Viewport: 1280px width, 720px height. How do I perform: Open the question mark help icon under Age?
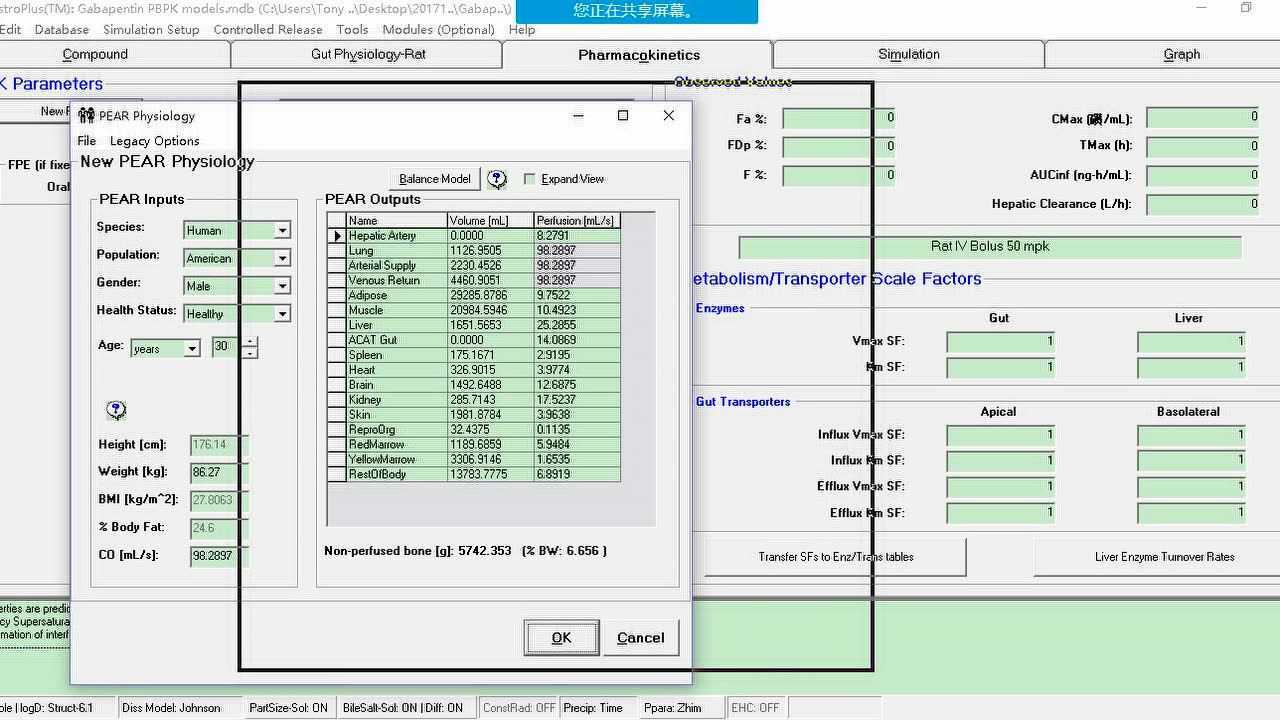point(115,410)
